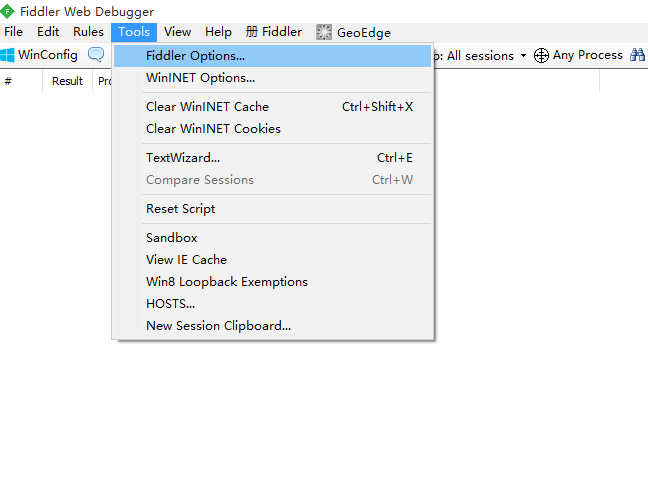Open the Rules menu

[x=88, y=32]
